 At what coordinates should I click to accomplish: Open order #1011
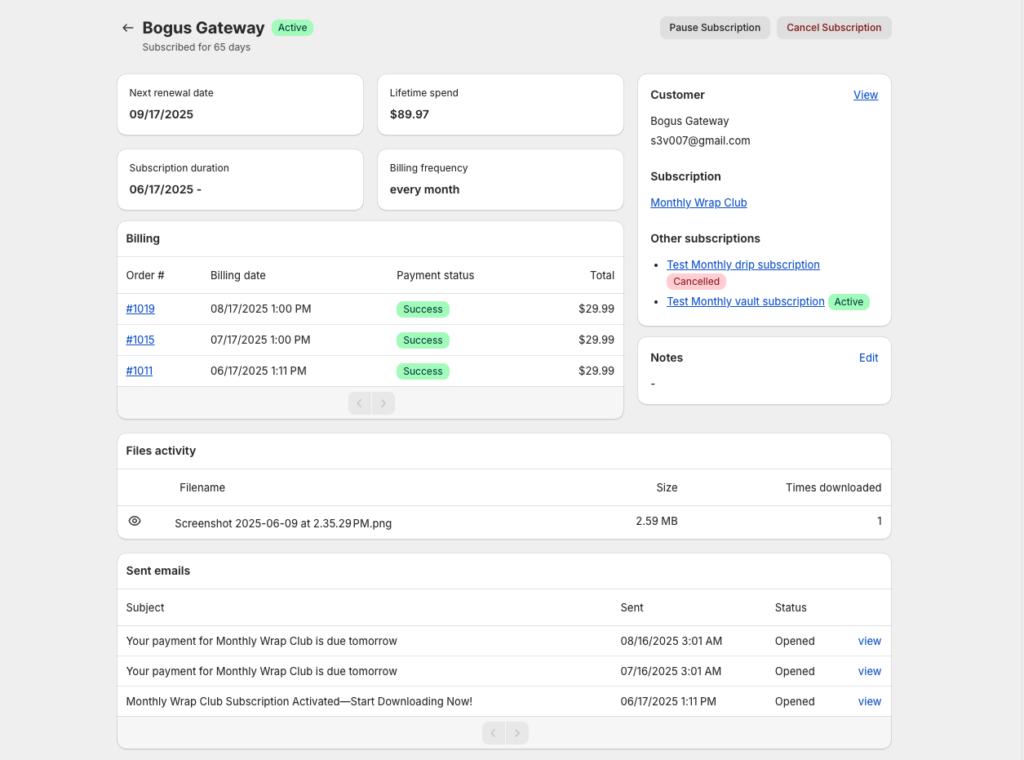(x=139, y=371)
